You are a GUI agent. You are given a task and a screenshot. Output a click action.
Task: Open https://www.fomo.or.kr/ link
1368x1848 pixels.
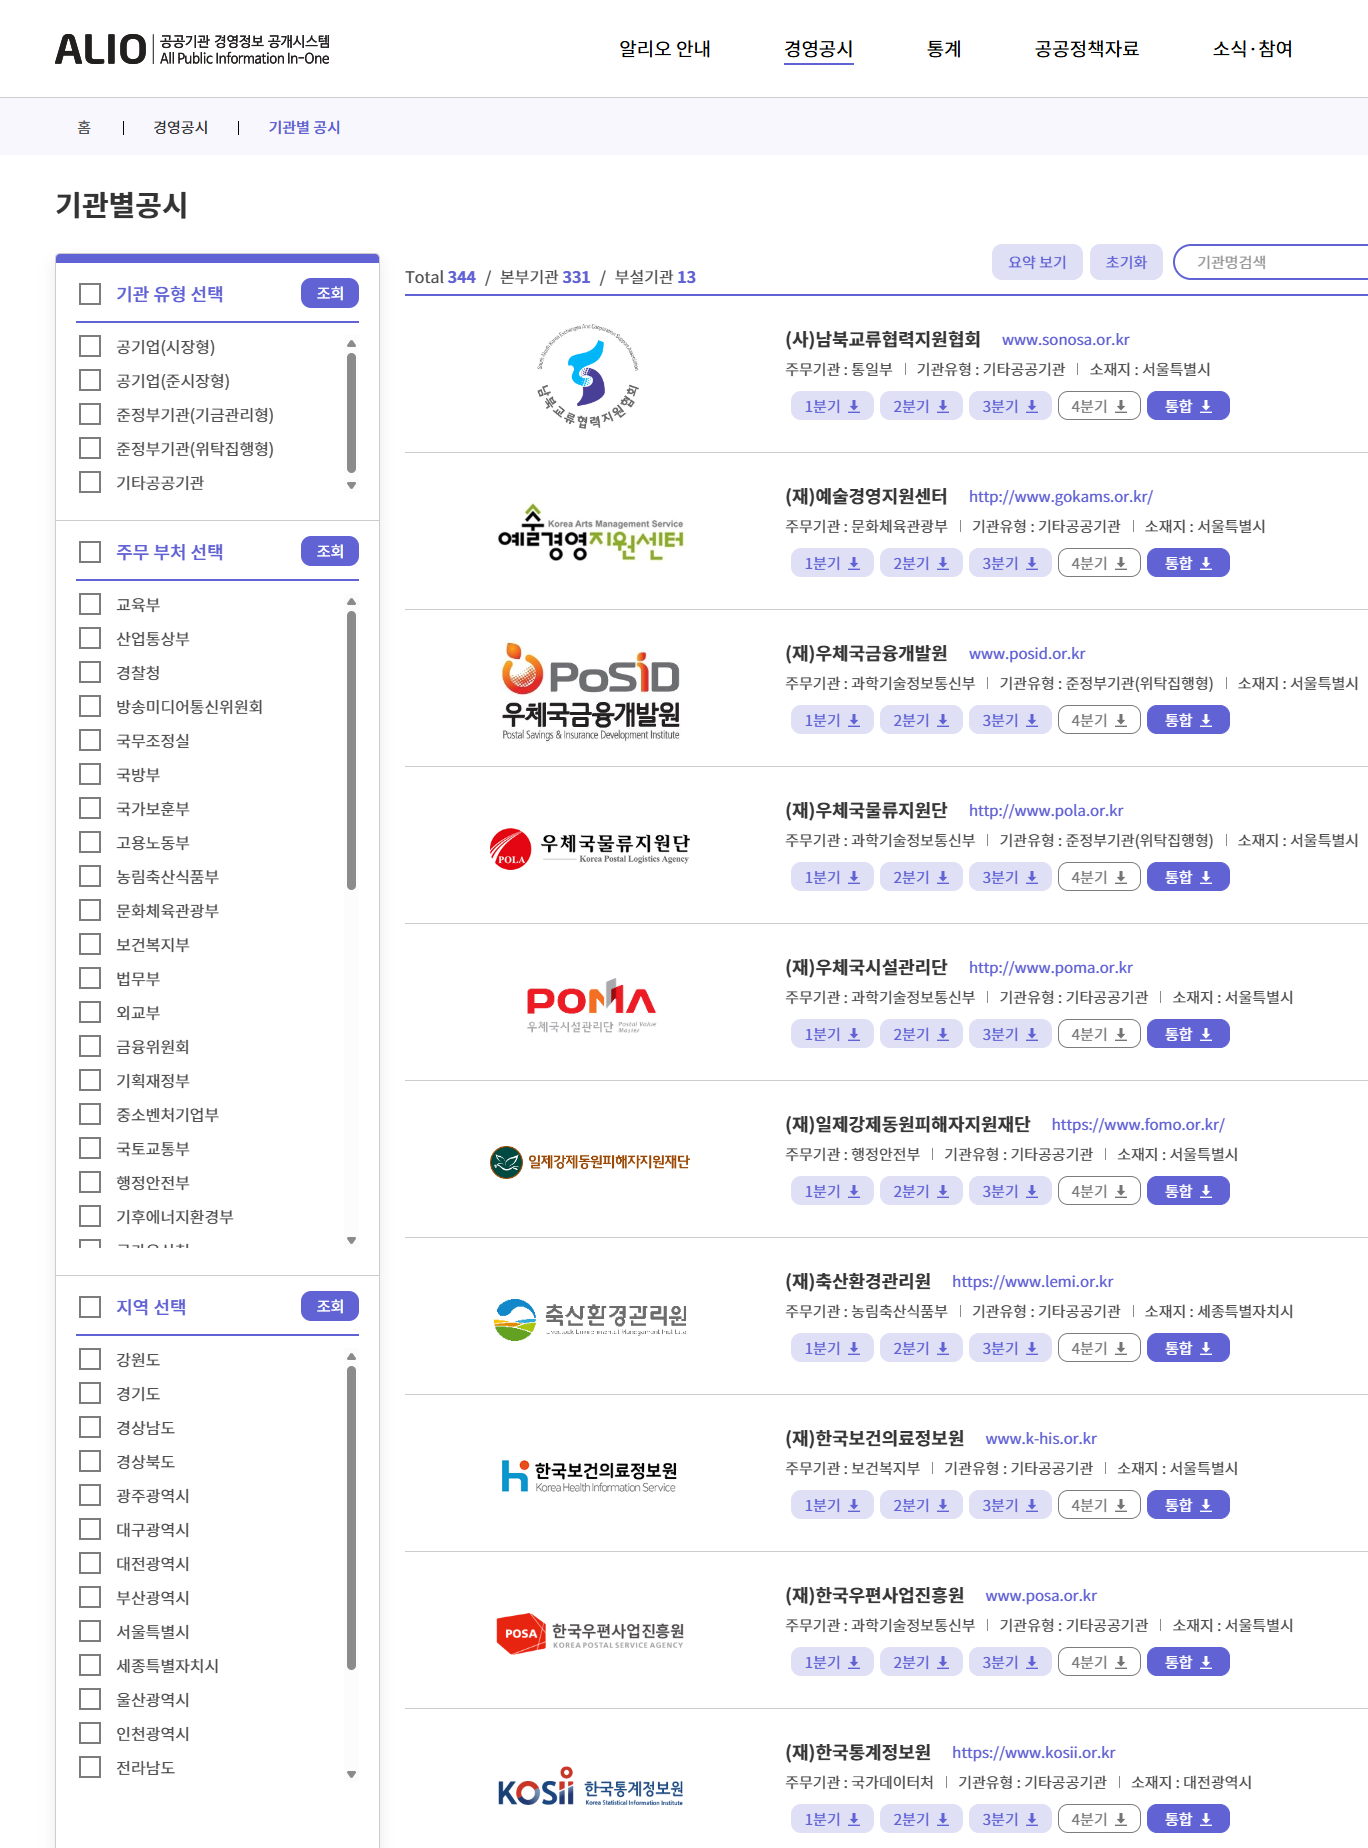point(1138,1124)
